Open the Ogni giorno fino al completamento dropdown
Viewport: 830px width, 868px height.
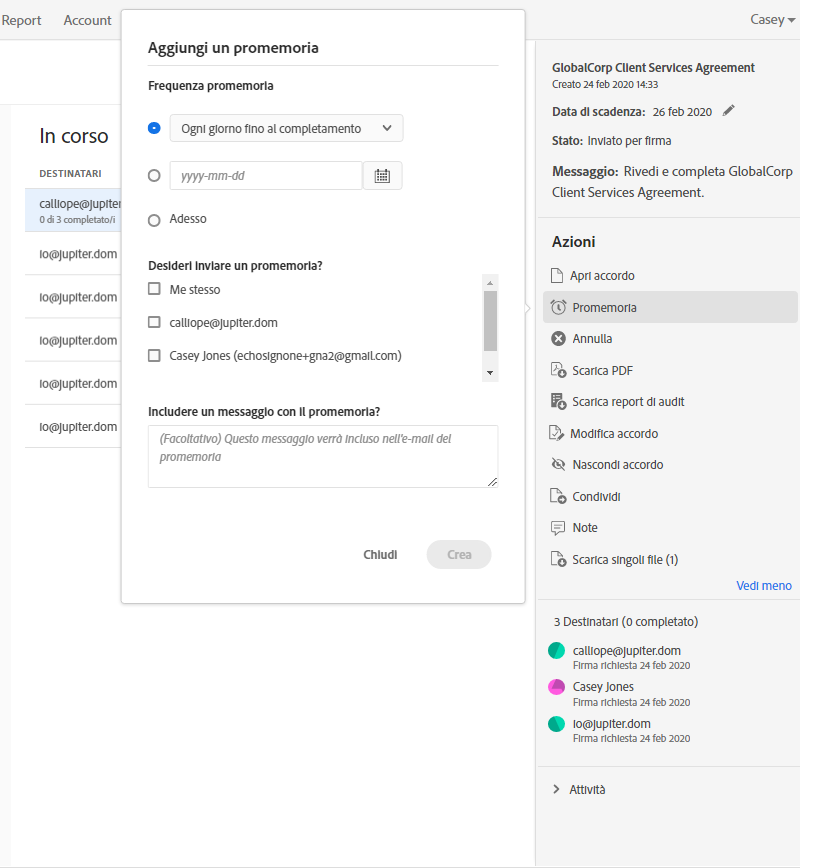click(x=286, y=128)
